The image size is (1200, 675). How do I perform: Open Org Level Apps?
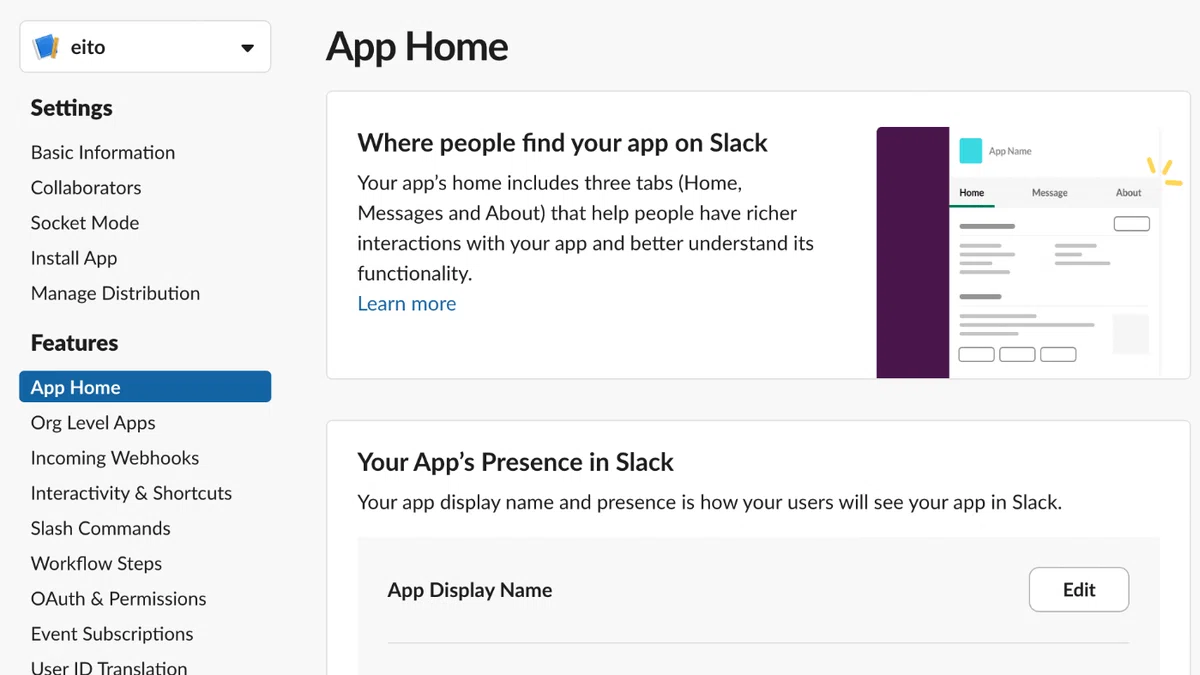93,423
